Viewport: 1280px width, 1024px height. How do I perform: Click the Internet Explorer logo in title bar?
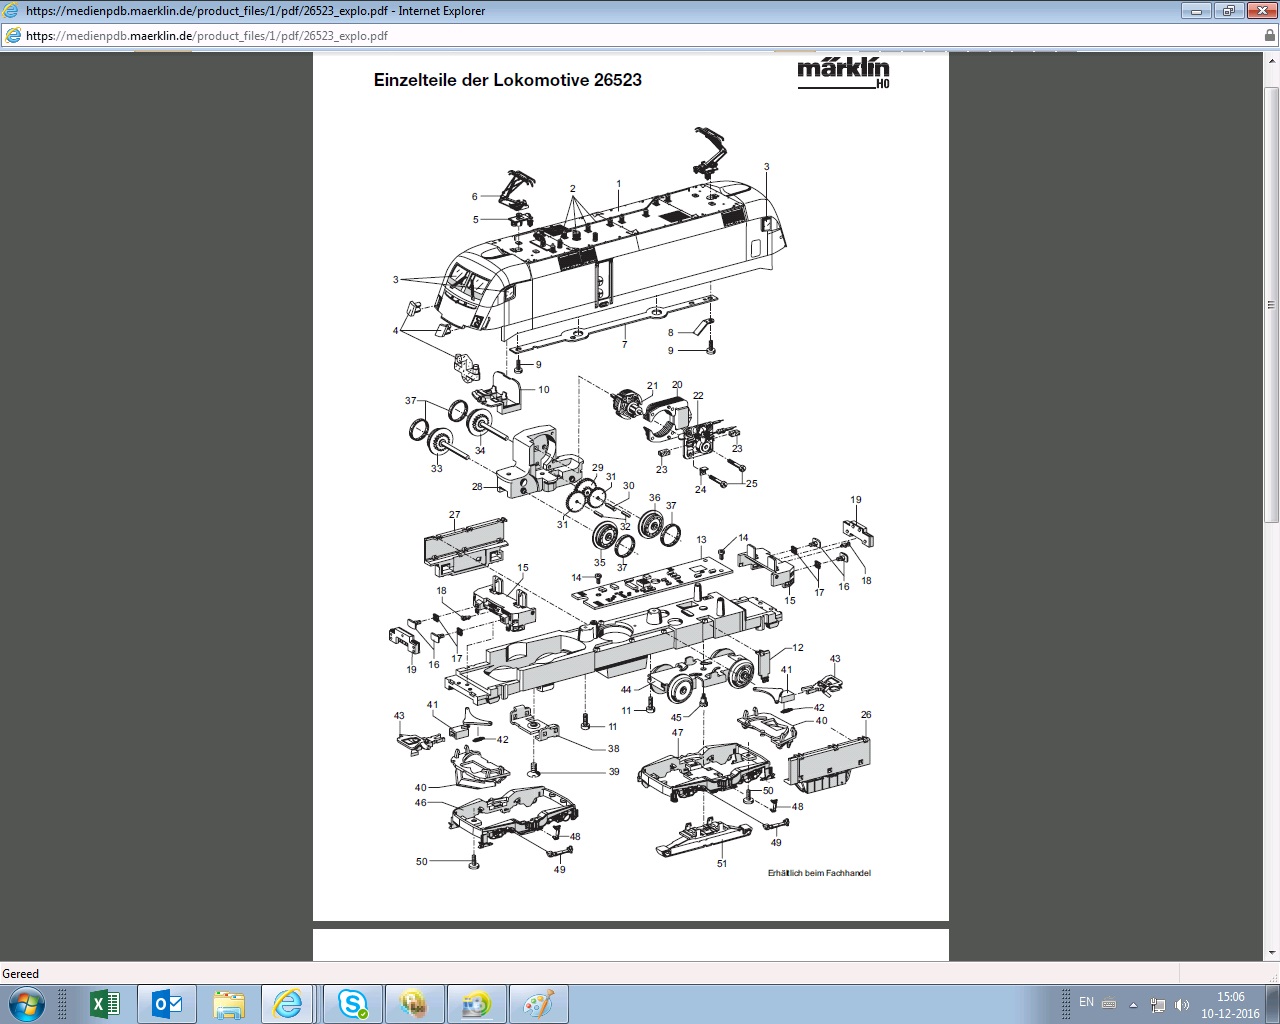(11, 11)
